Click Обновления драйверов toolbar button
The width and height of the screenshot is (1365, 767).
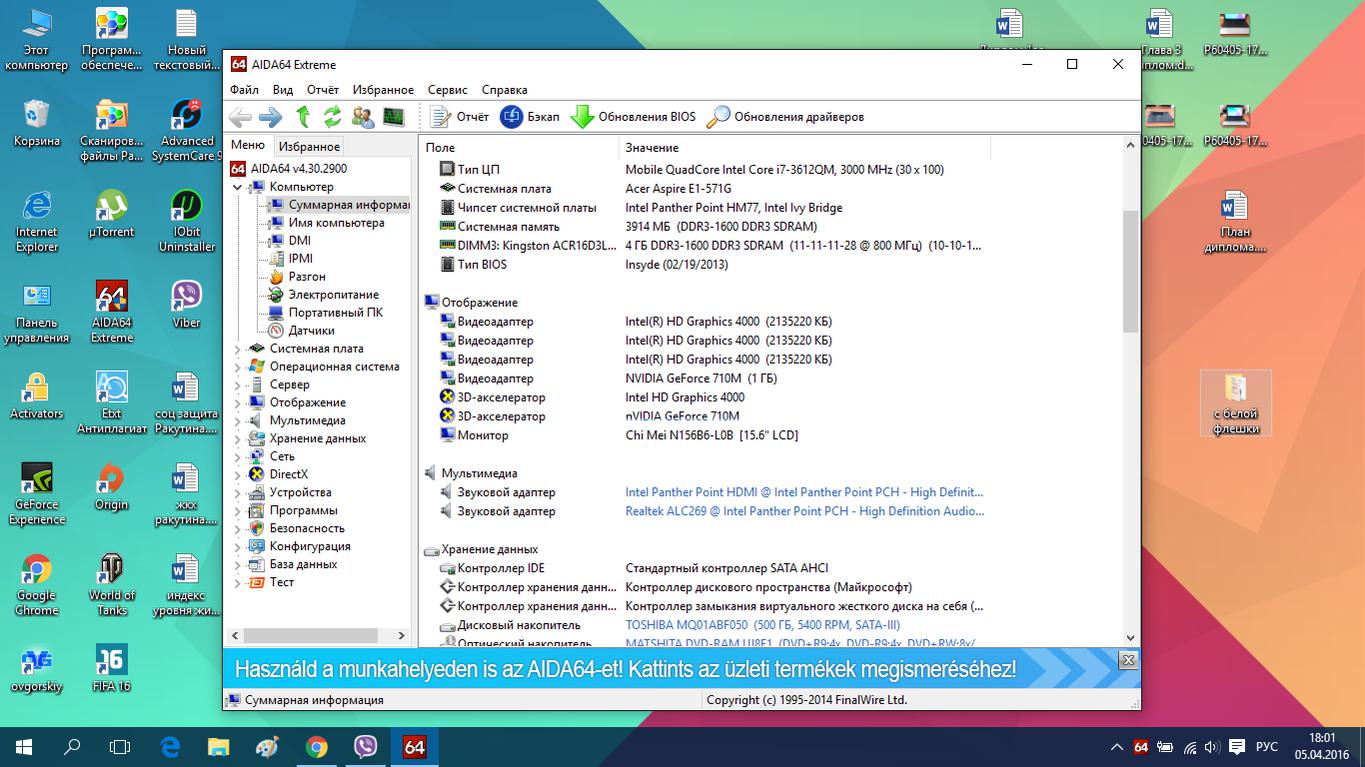coord(785,117)
